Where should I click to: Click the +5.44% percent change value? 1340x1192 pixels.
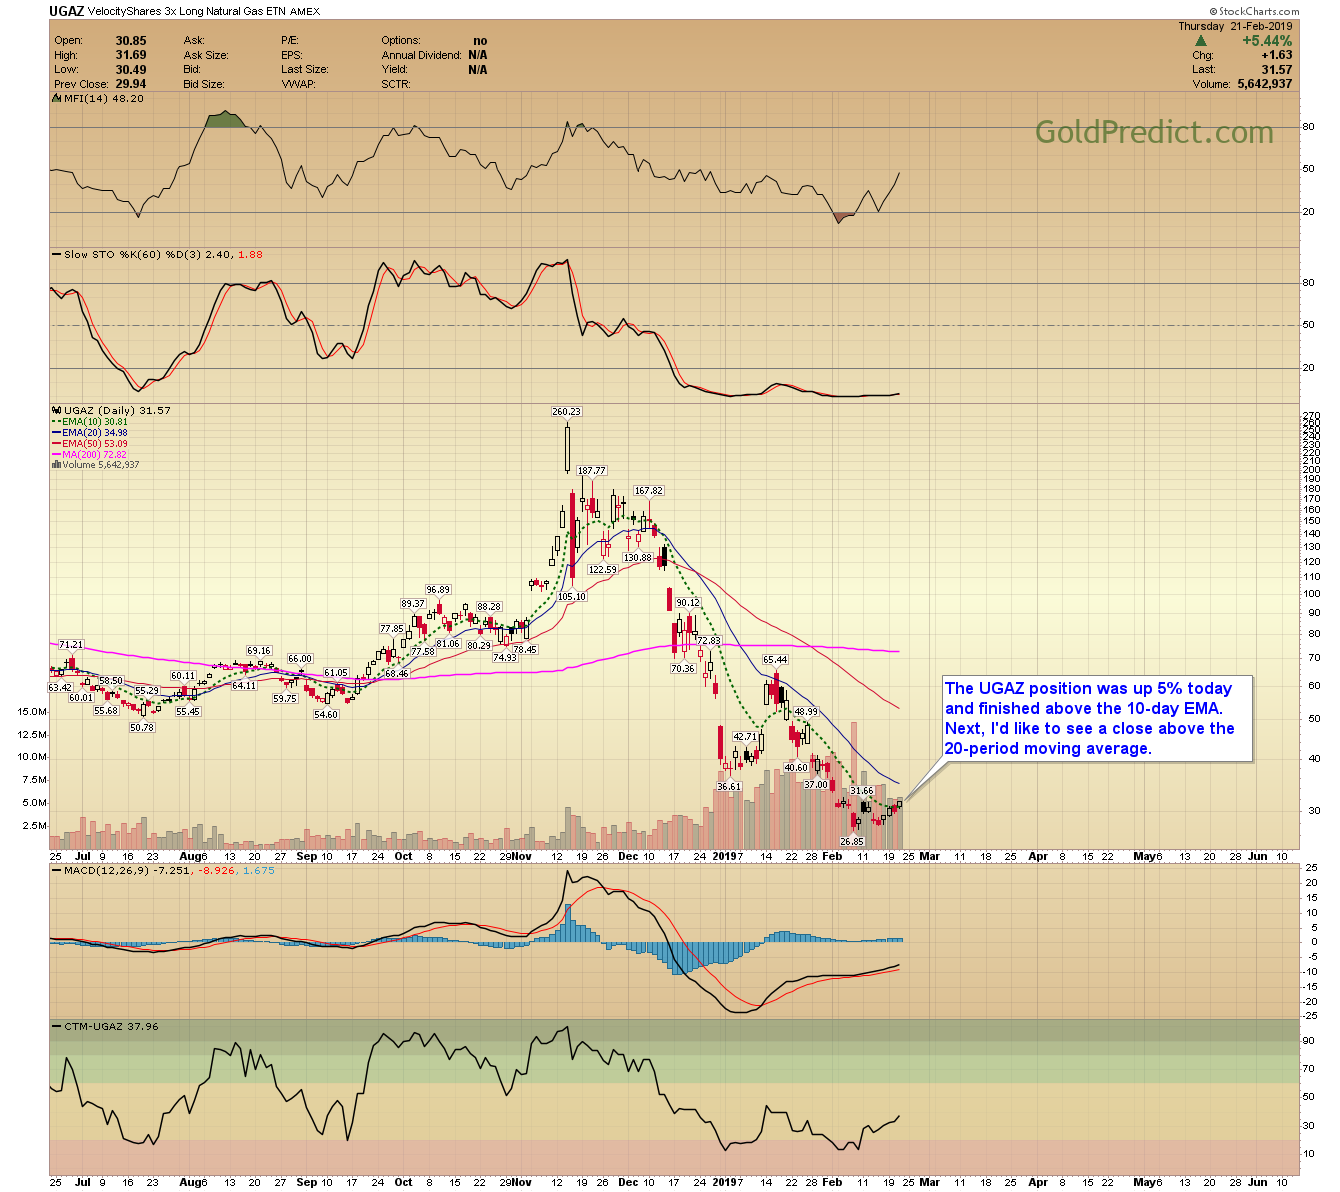tap(1268, 41)
